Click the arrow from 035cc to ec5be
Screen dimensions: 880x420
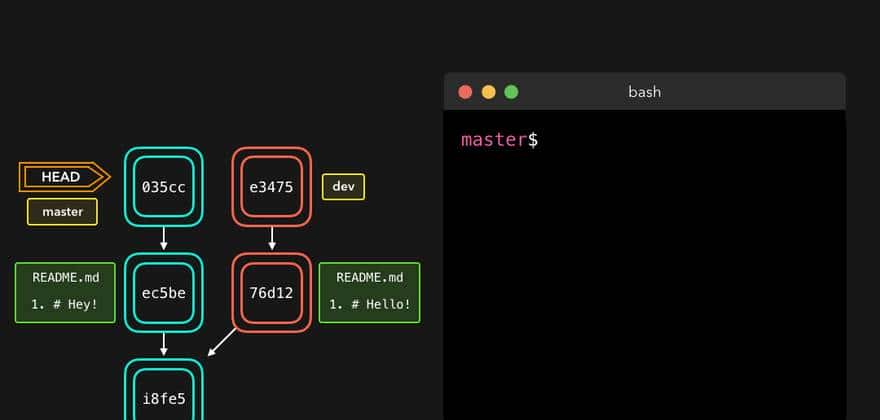pyautogui.click(x=163, y=238)
